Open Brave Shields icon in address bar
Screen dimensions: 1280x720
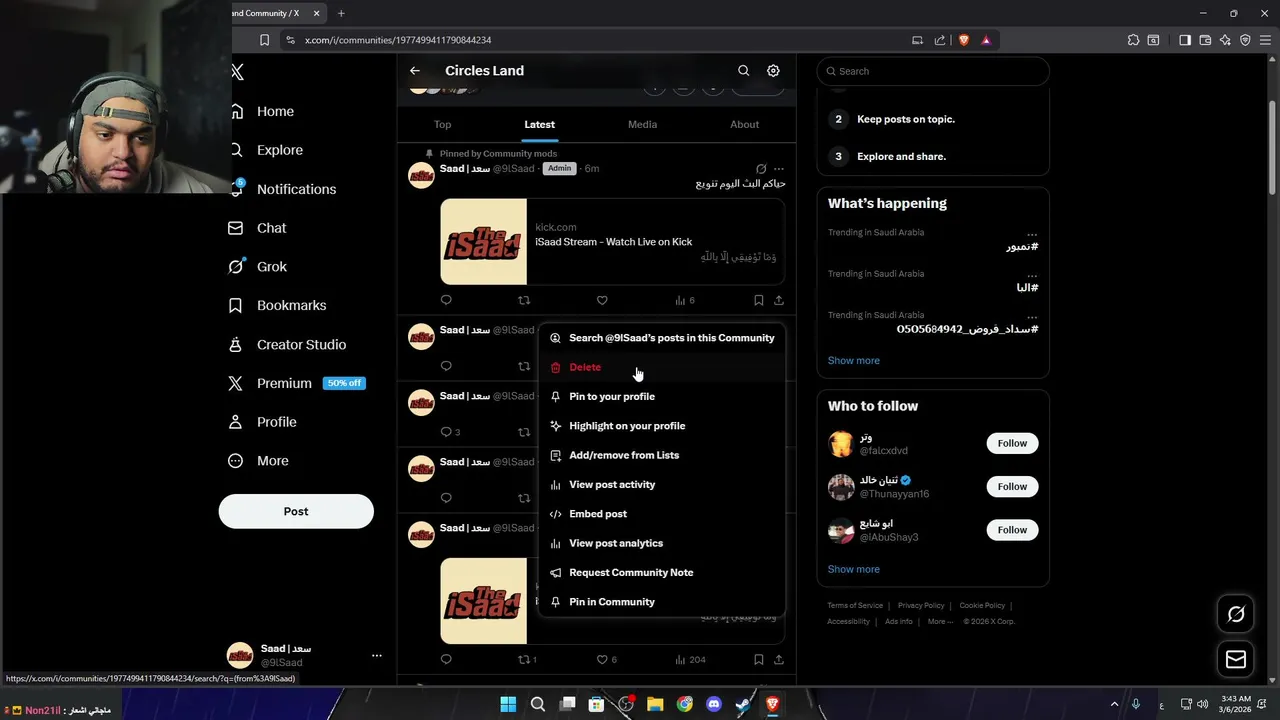(964, 40)
